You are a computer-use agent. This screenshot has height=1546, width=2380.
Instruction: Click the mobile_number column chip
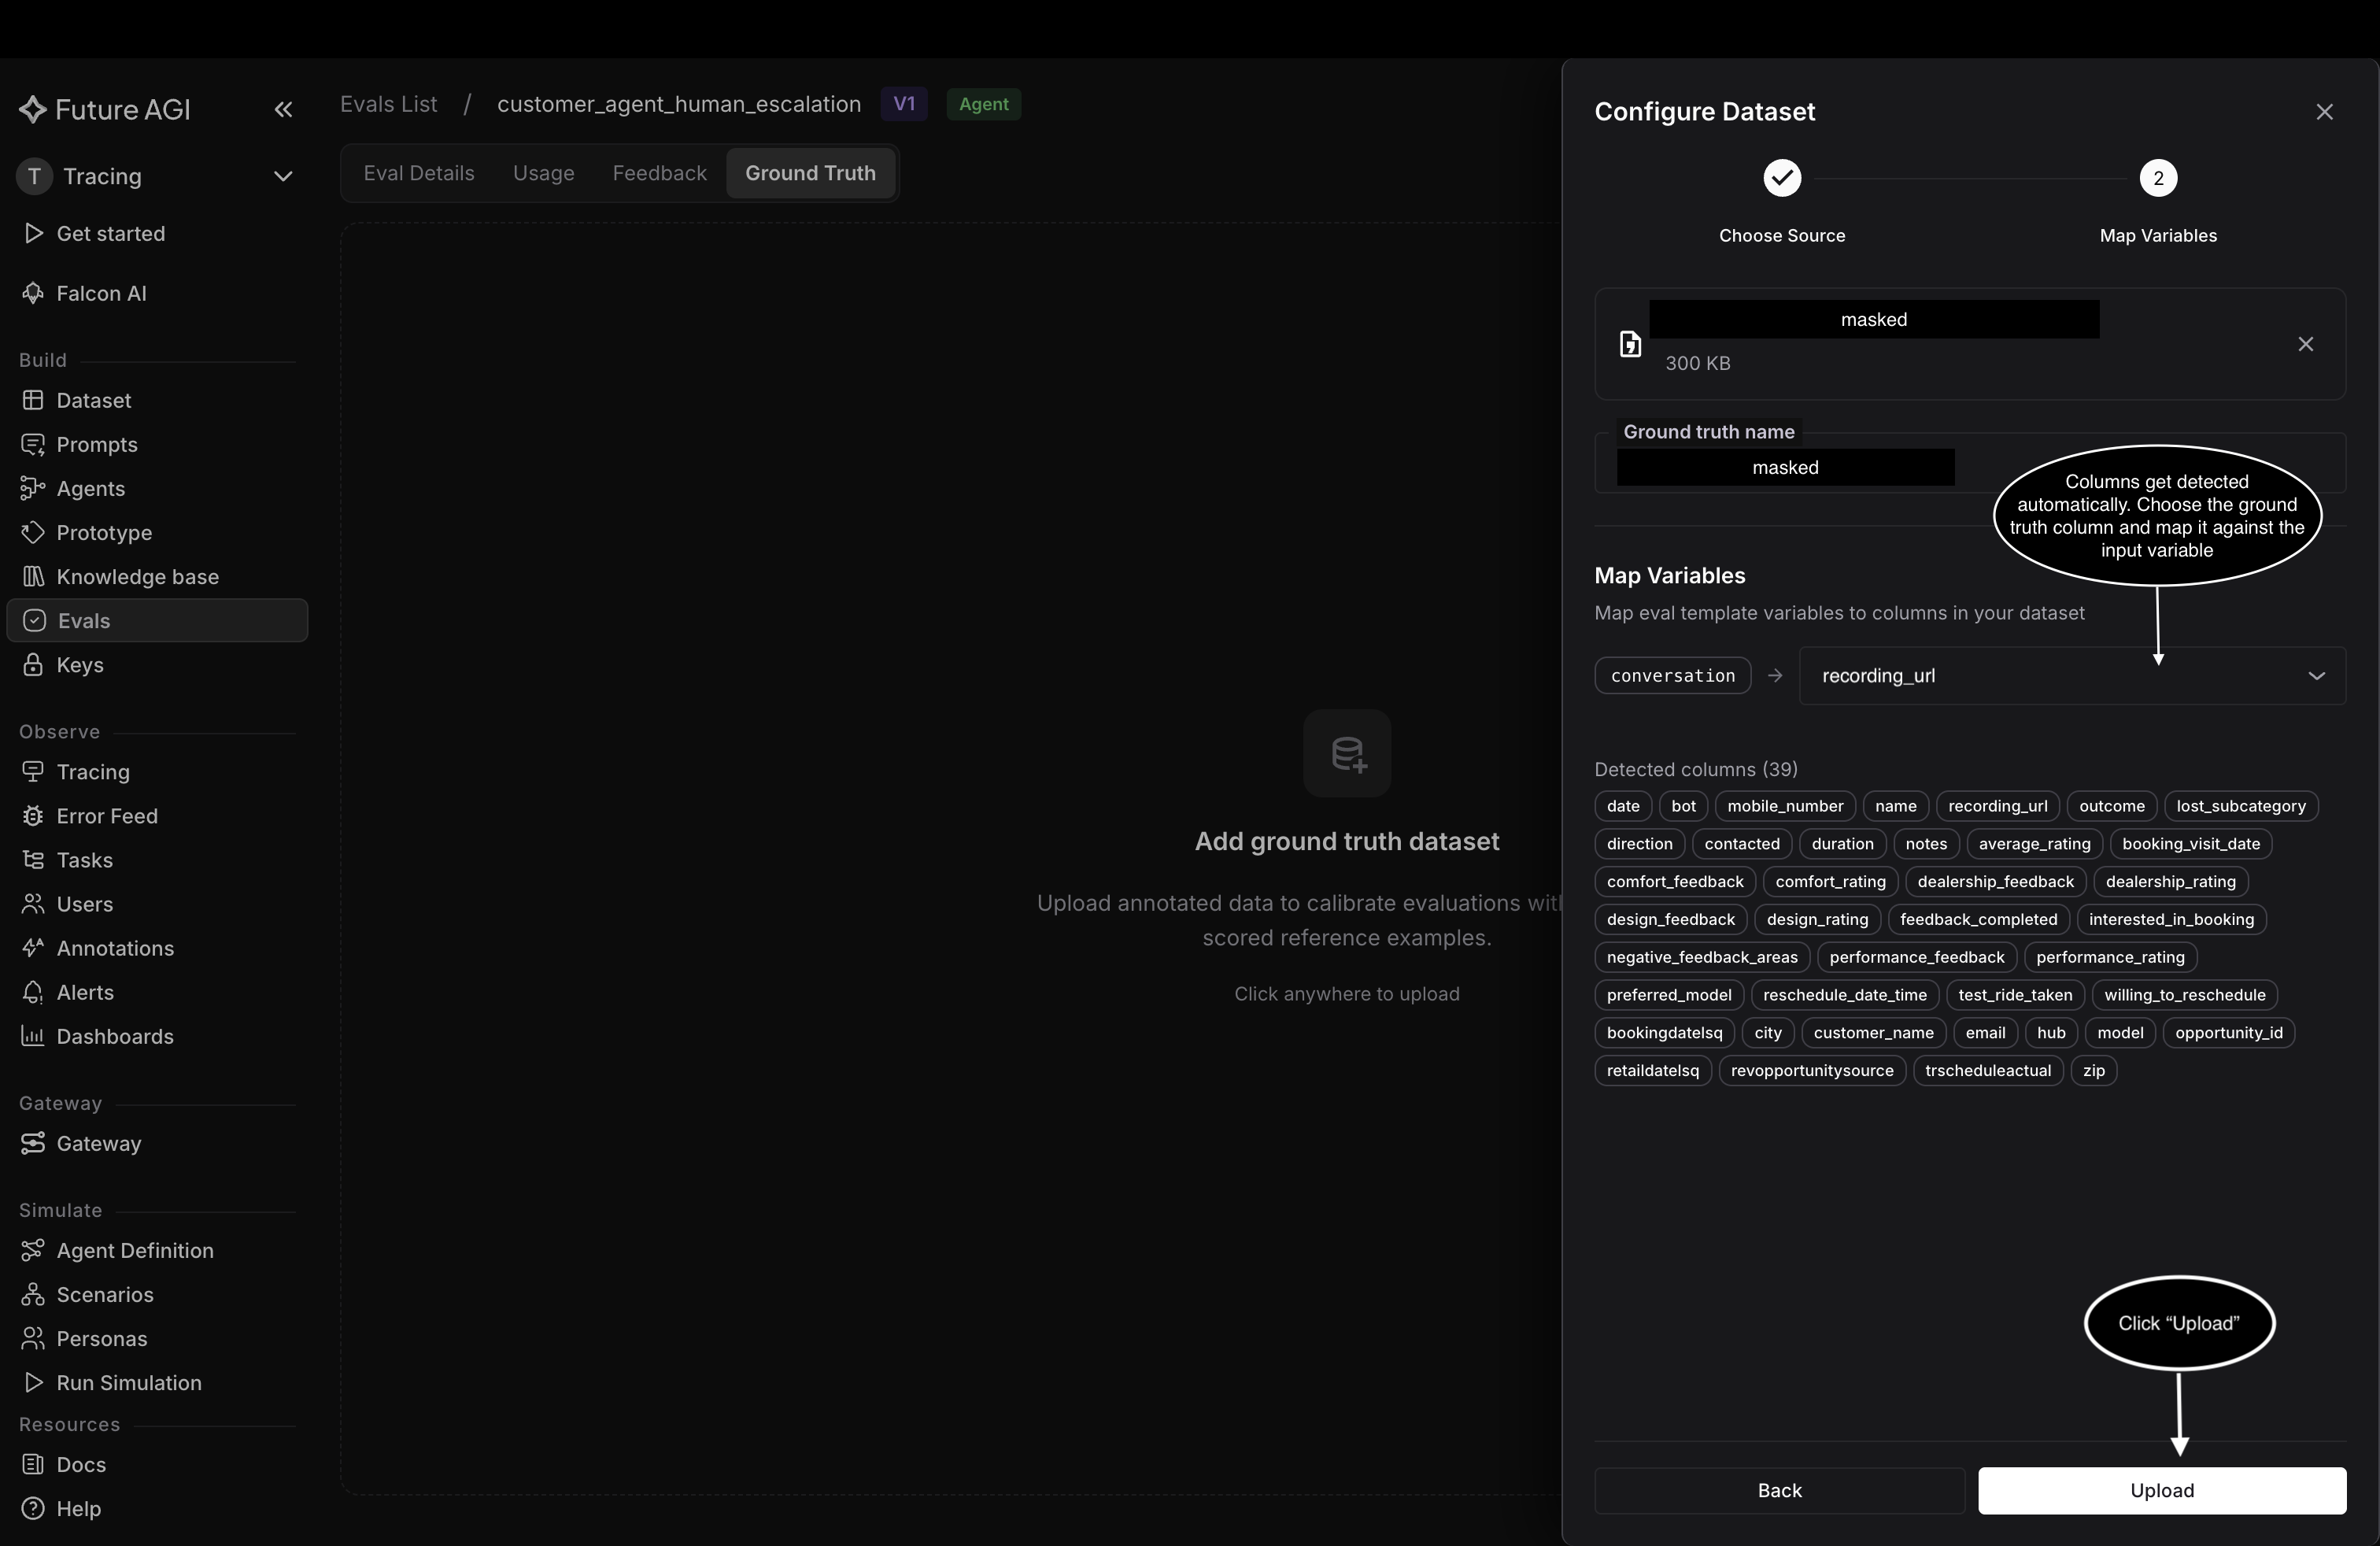1785,806
